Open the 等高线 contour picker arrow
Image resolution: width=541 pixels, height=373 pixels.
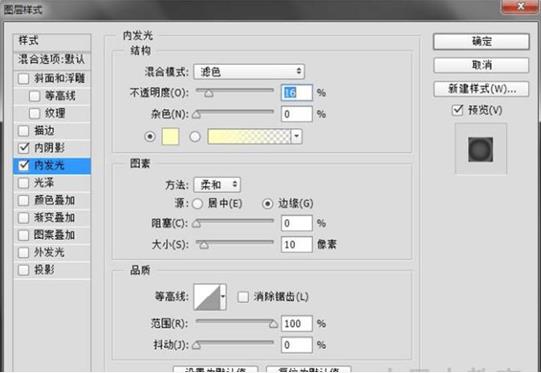coord(224,297)
